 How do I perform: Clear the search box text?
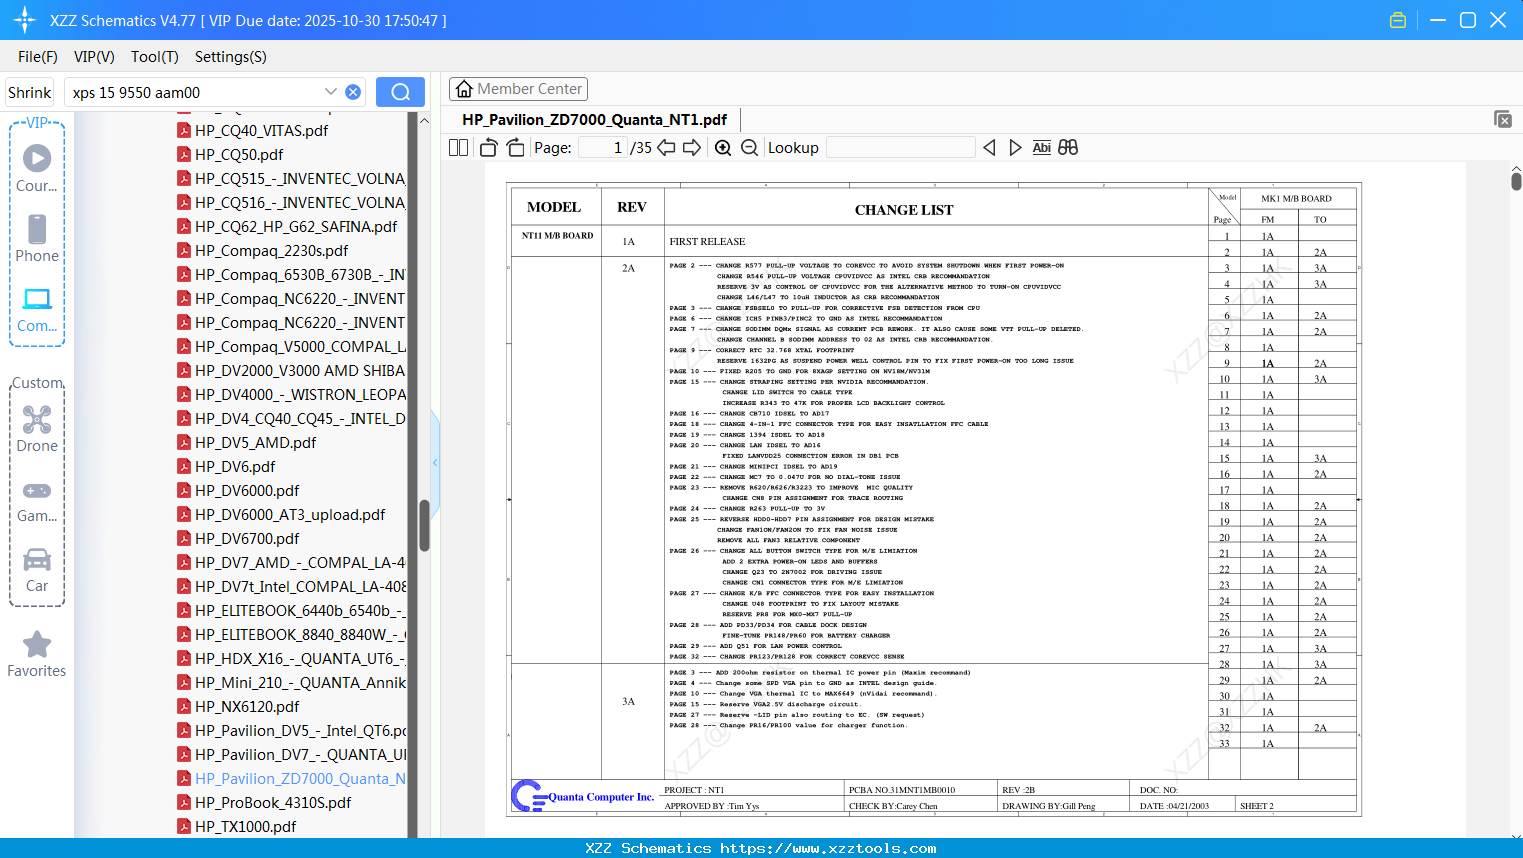coord(353,92)
